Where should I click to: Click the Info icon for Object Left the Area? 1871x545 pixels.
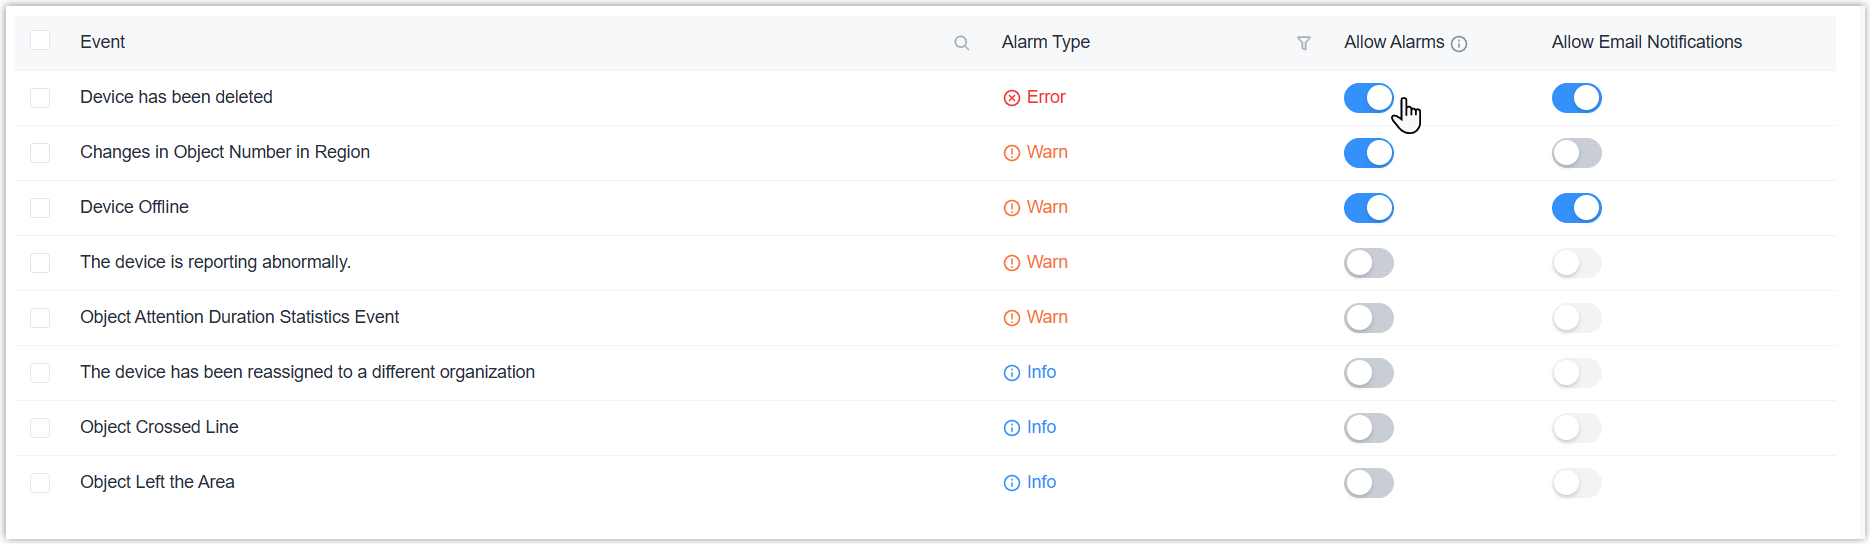1012,483
